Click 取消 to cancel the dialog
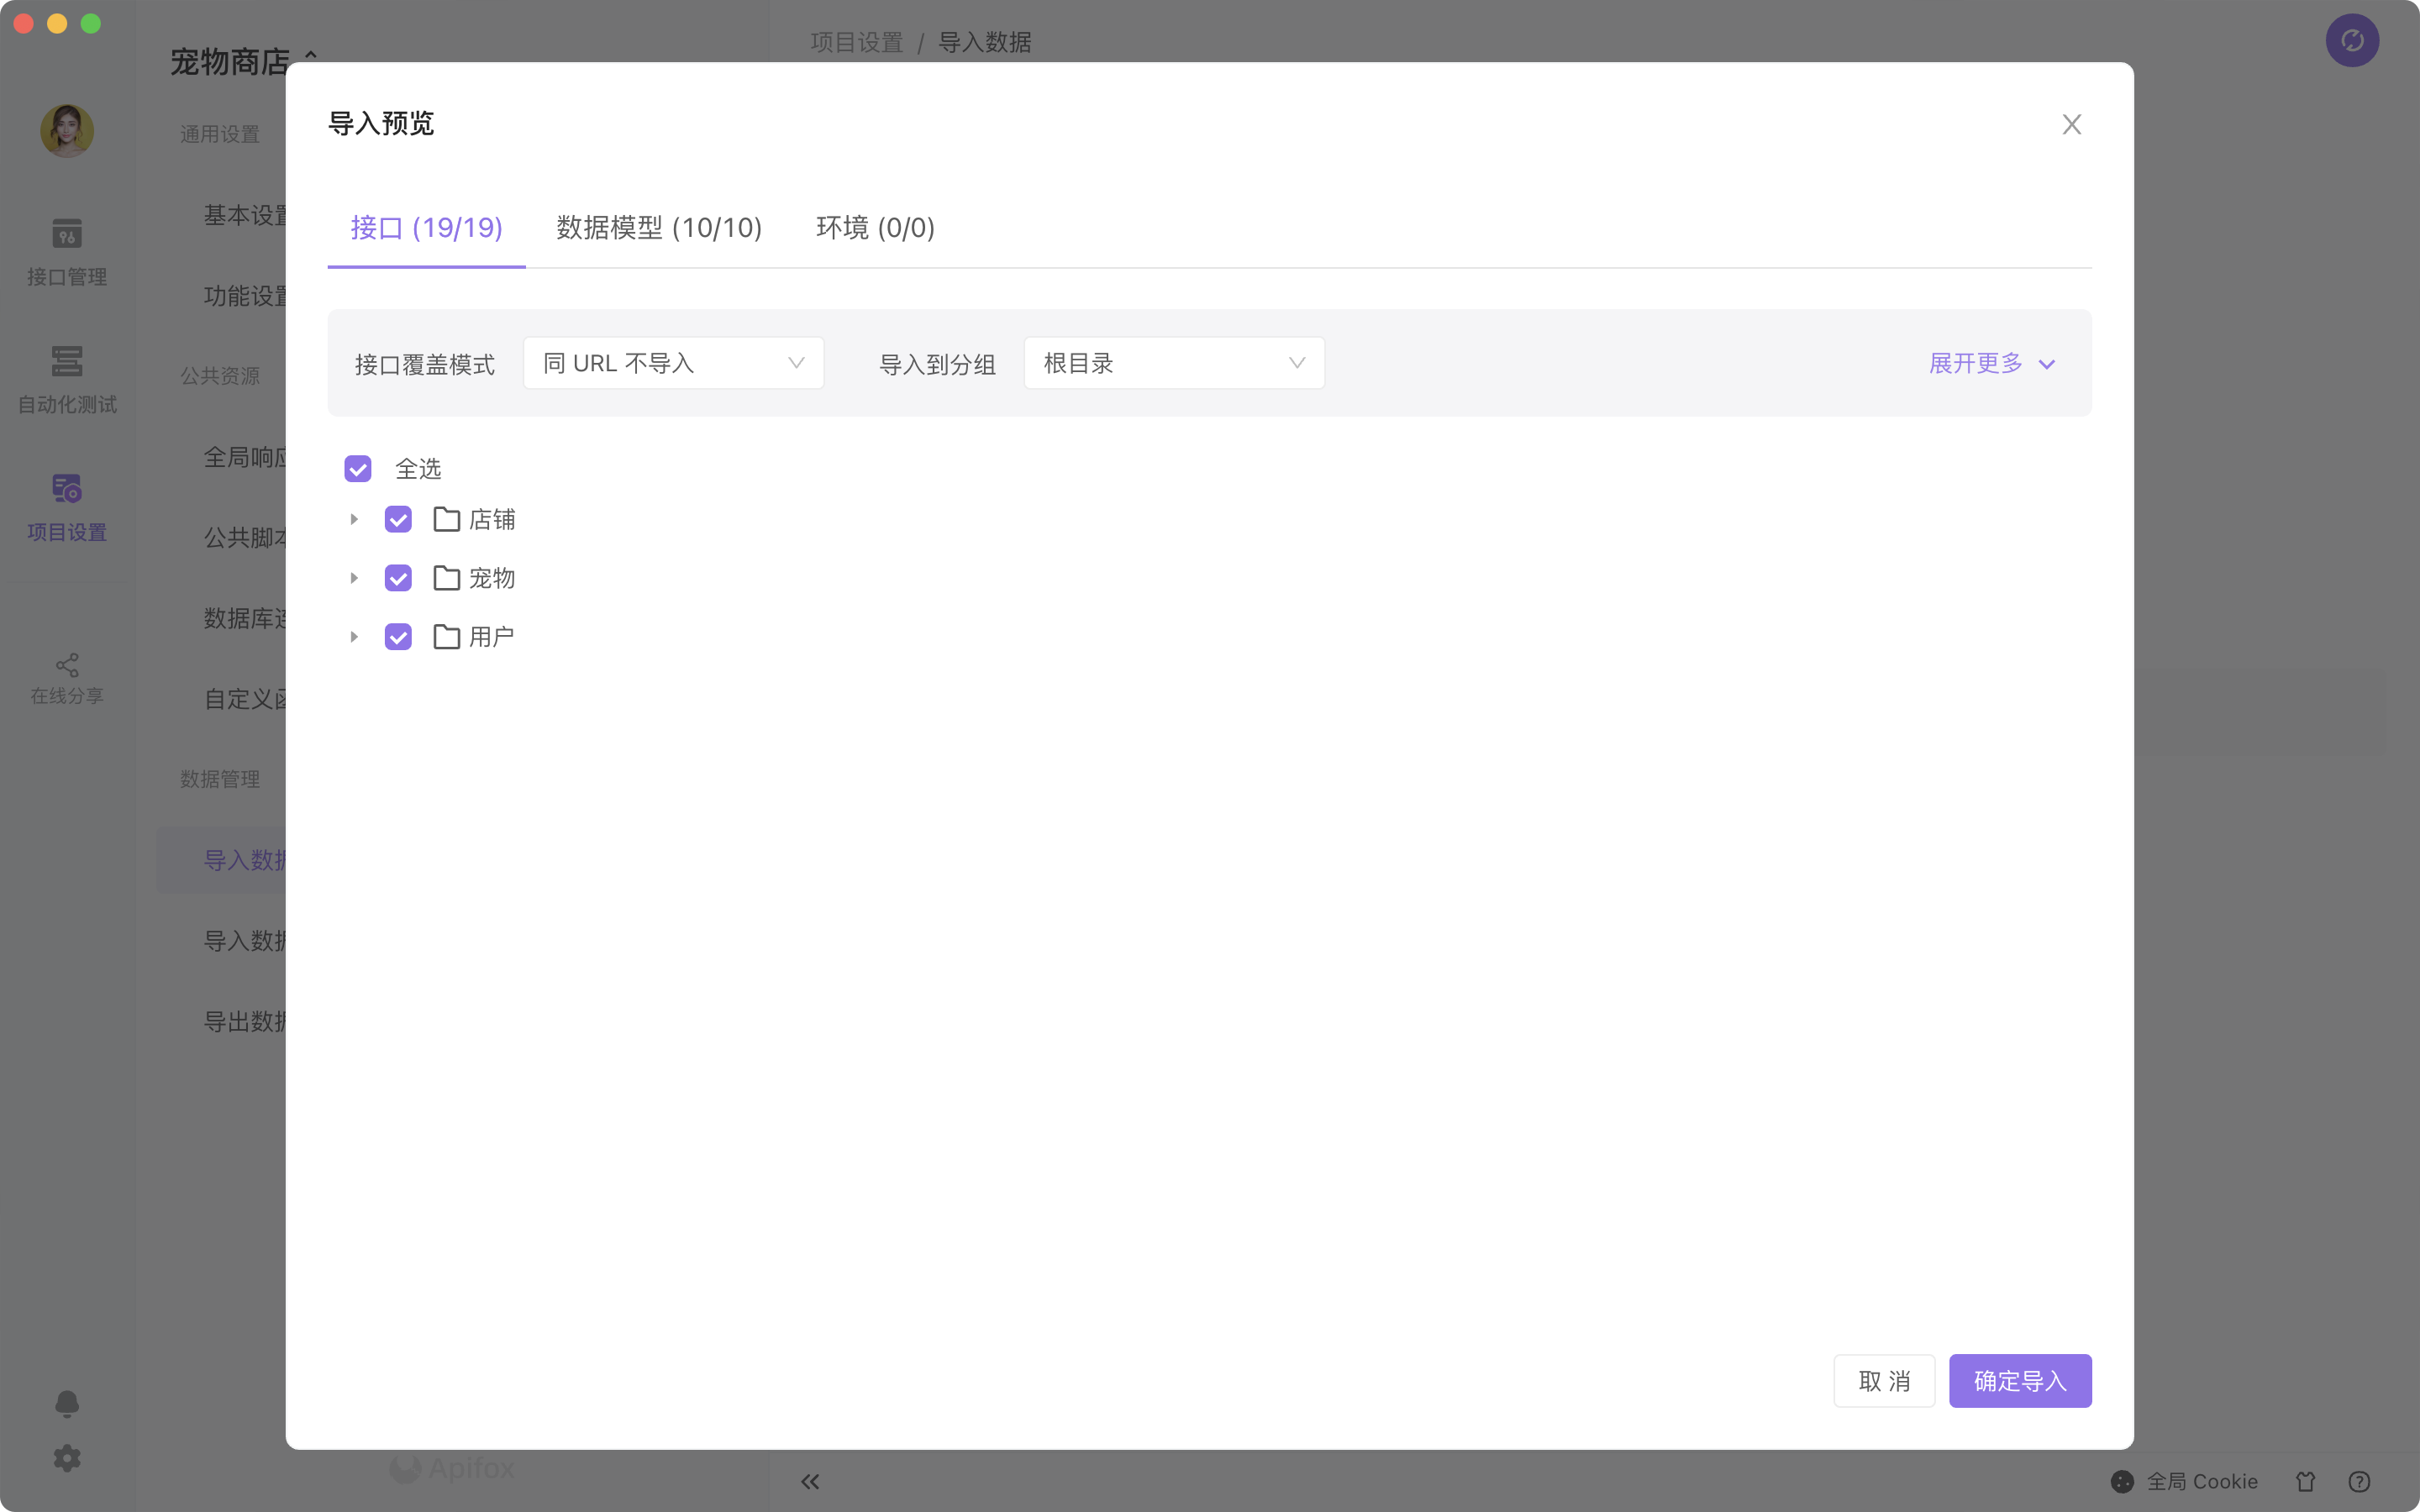The width and height of the screenshot is (2420, 1512). (1883, 1379)
